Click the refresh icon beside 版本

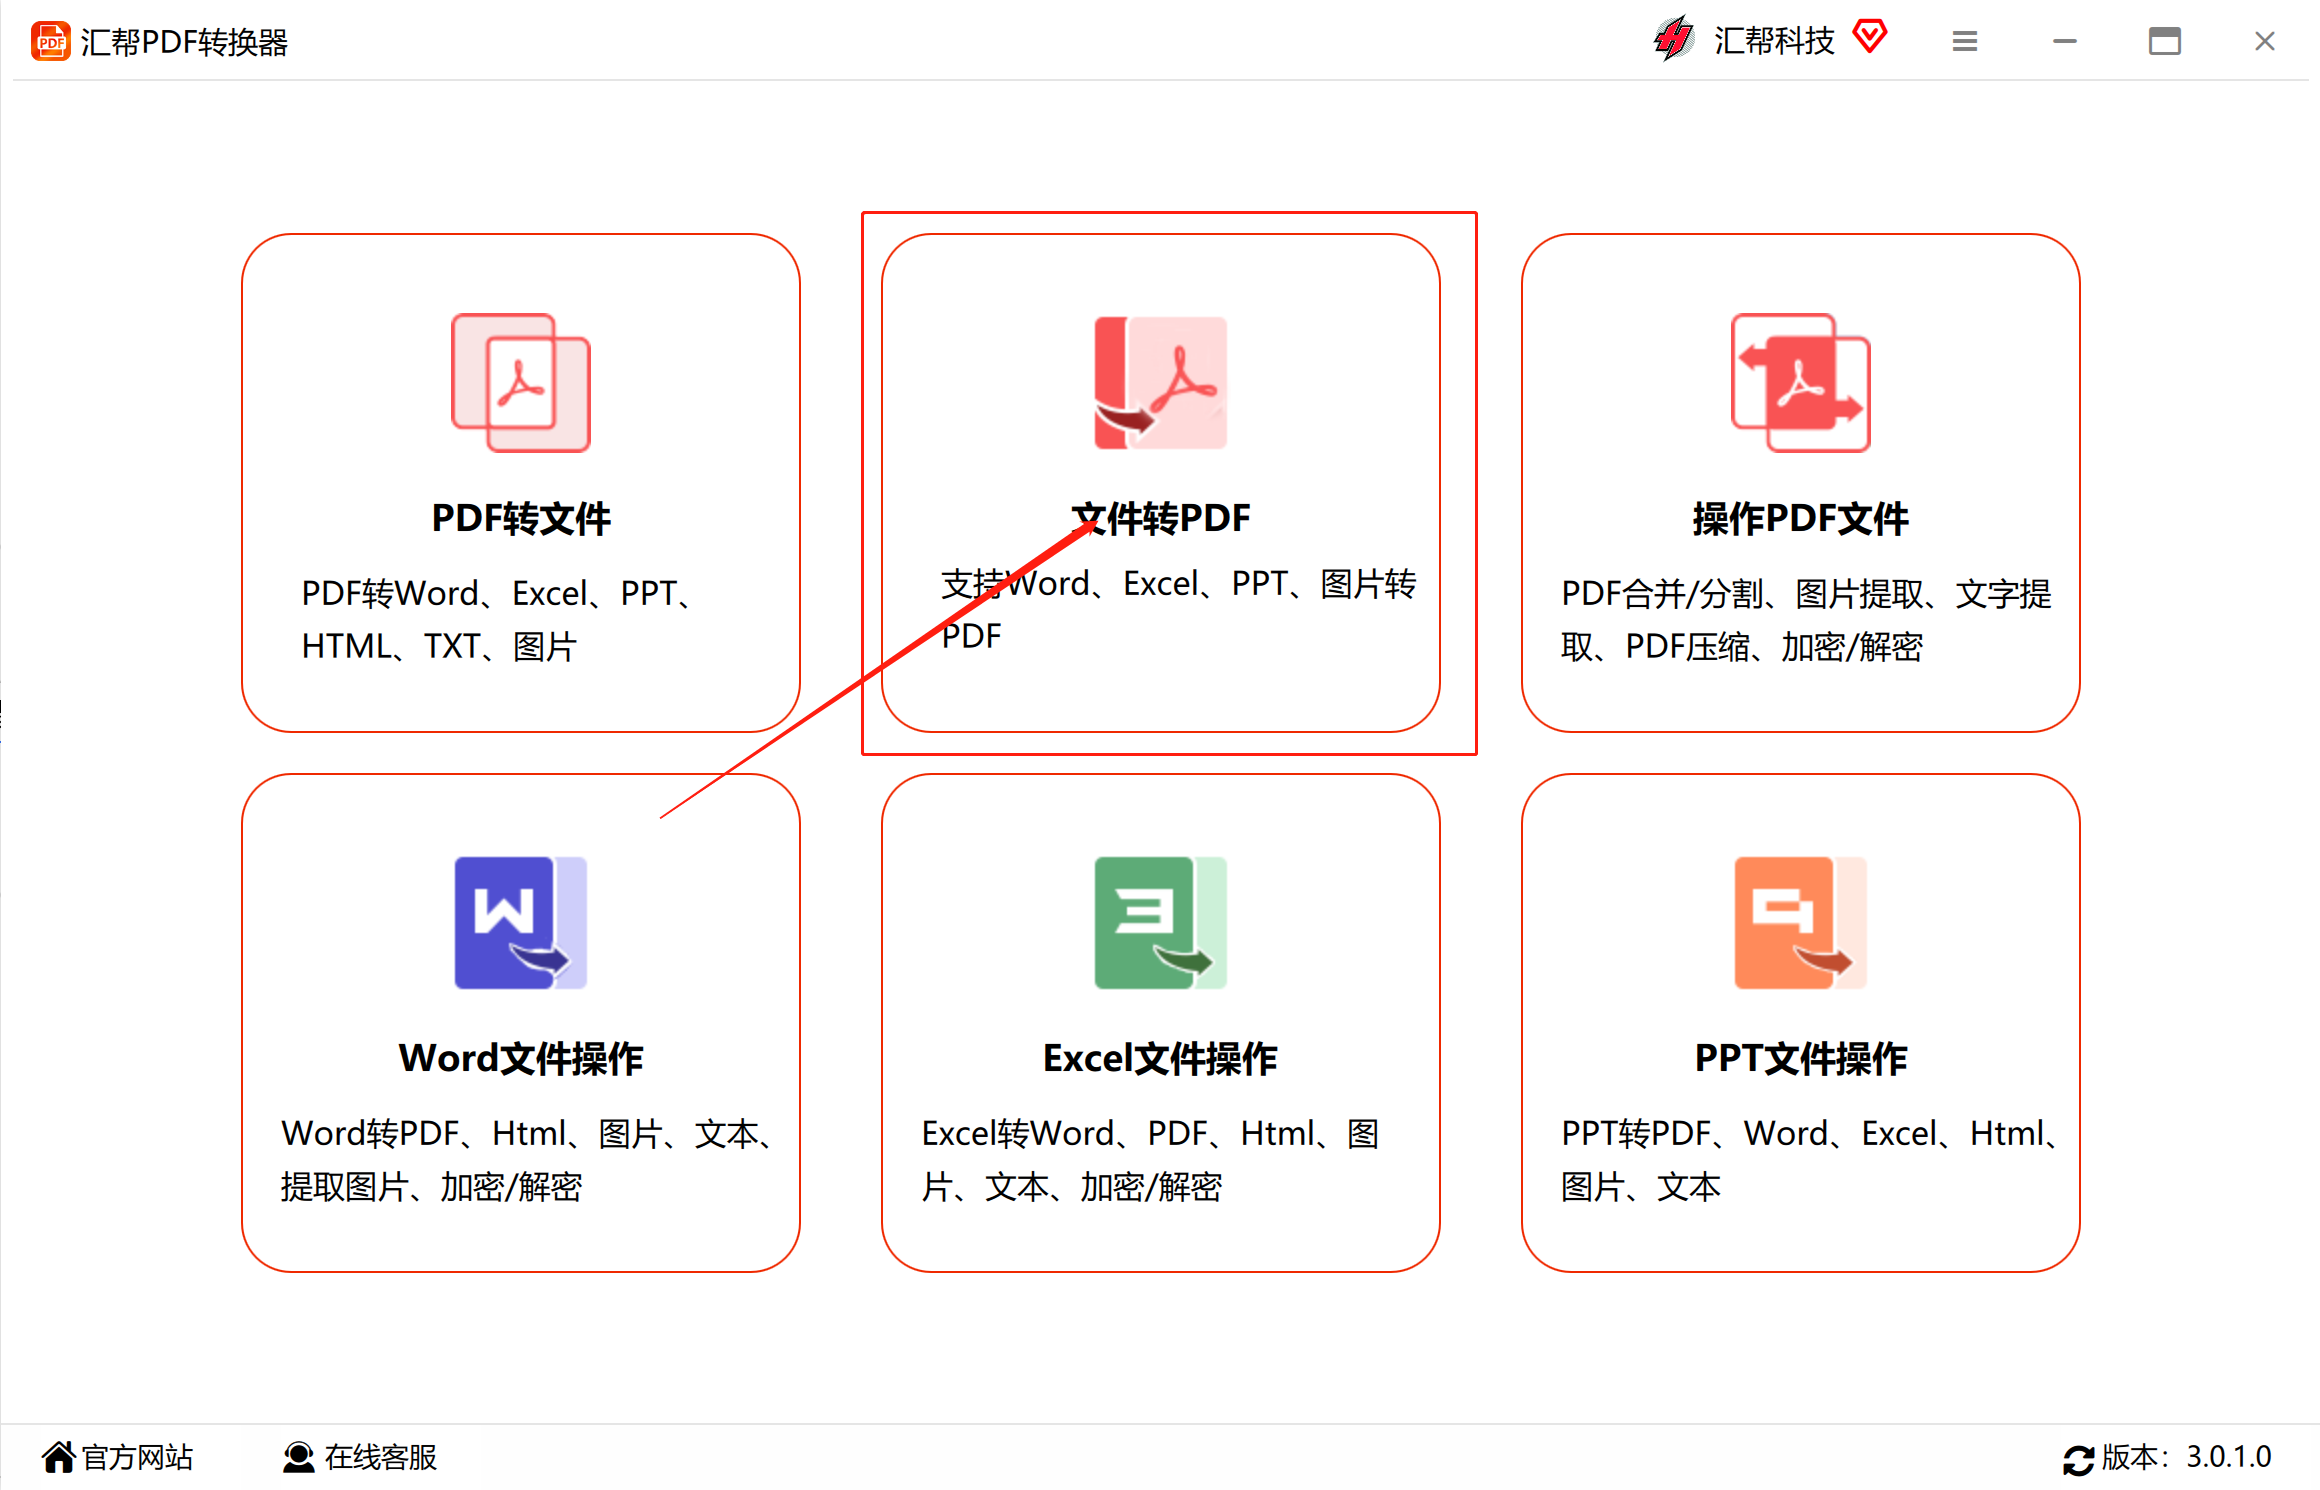pyautogui.click(x=2079, y=1460)
